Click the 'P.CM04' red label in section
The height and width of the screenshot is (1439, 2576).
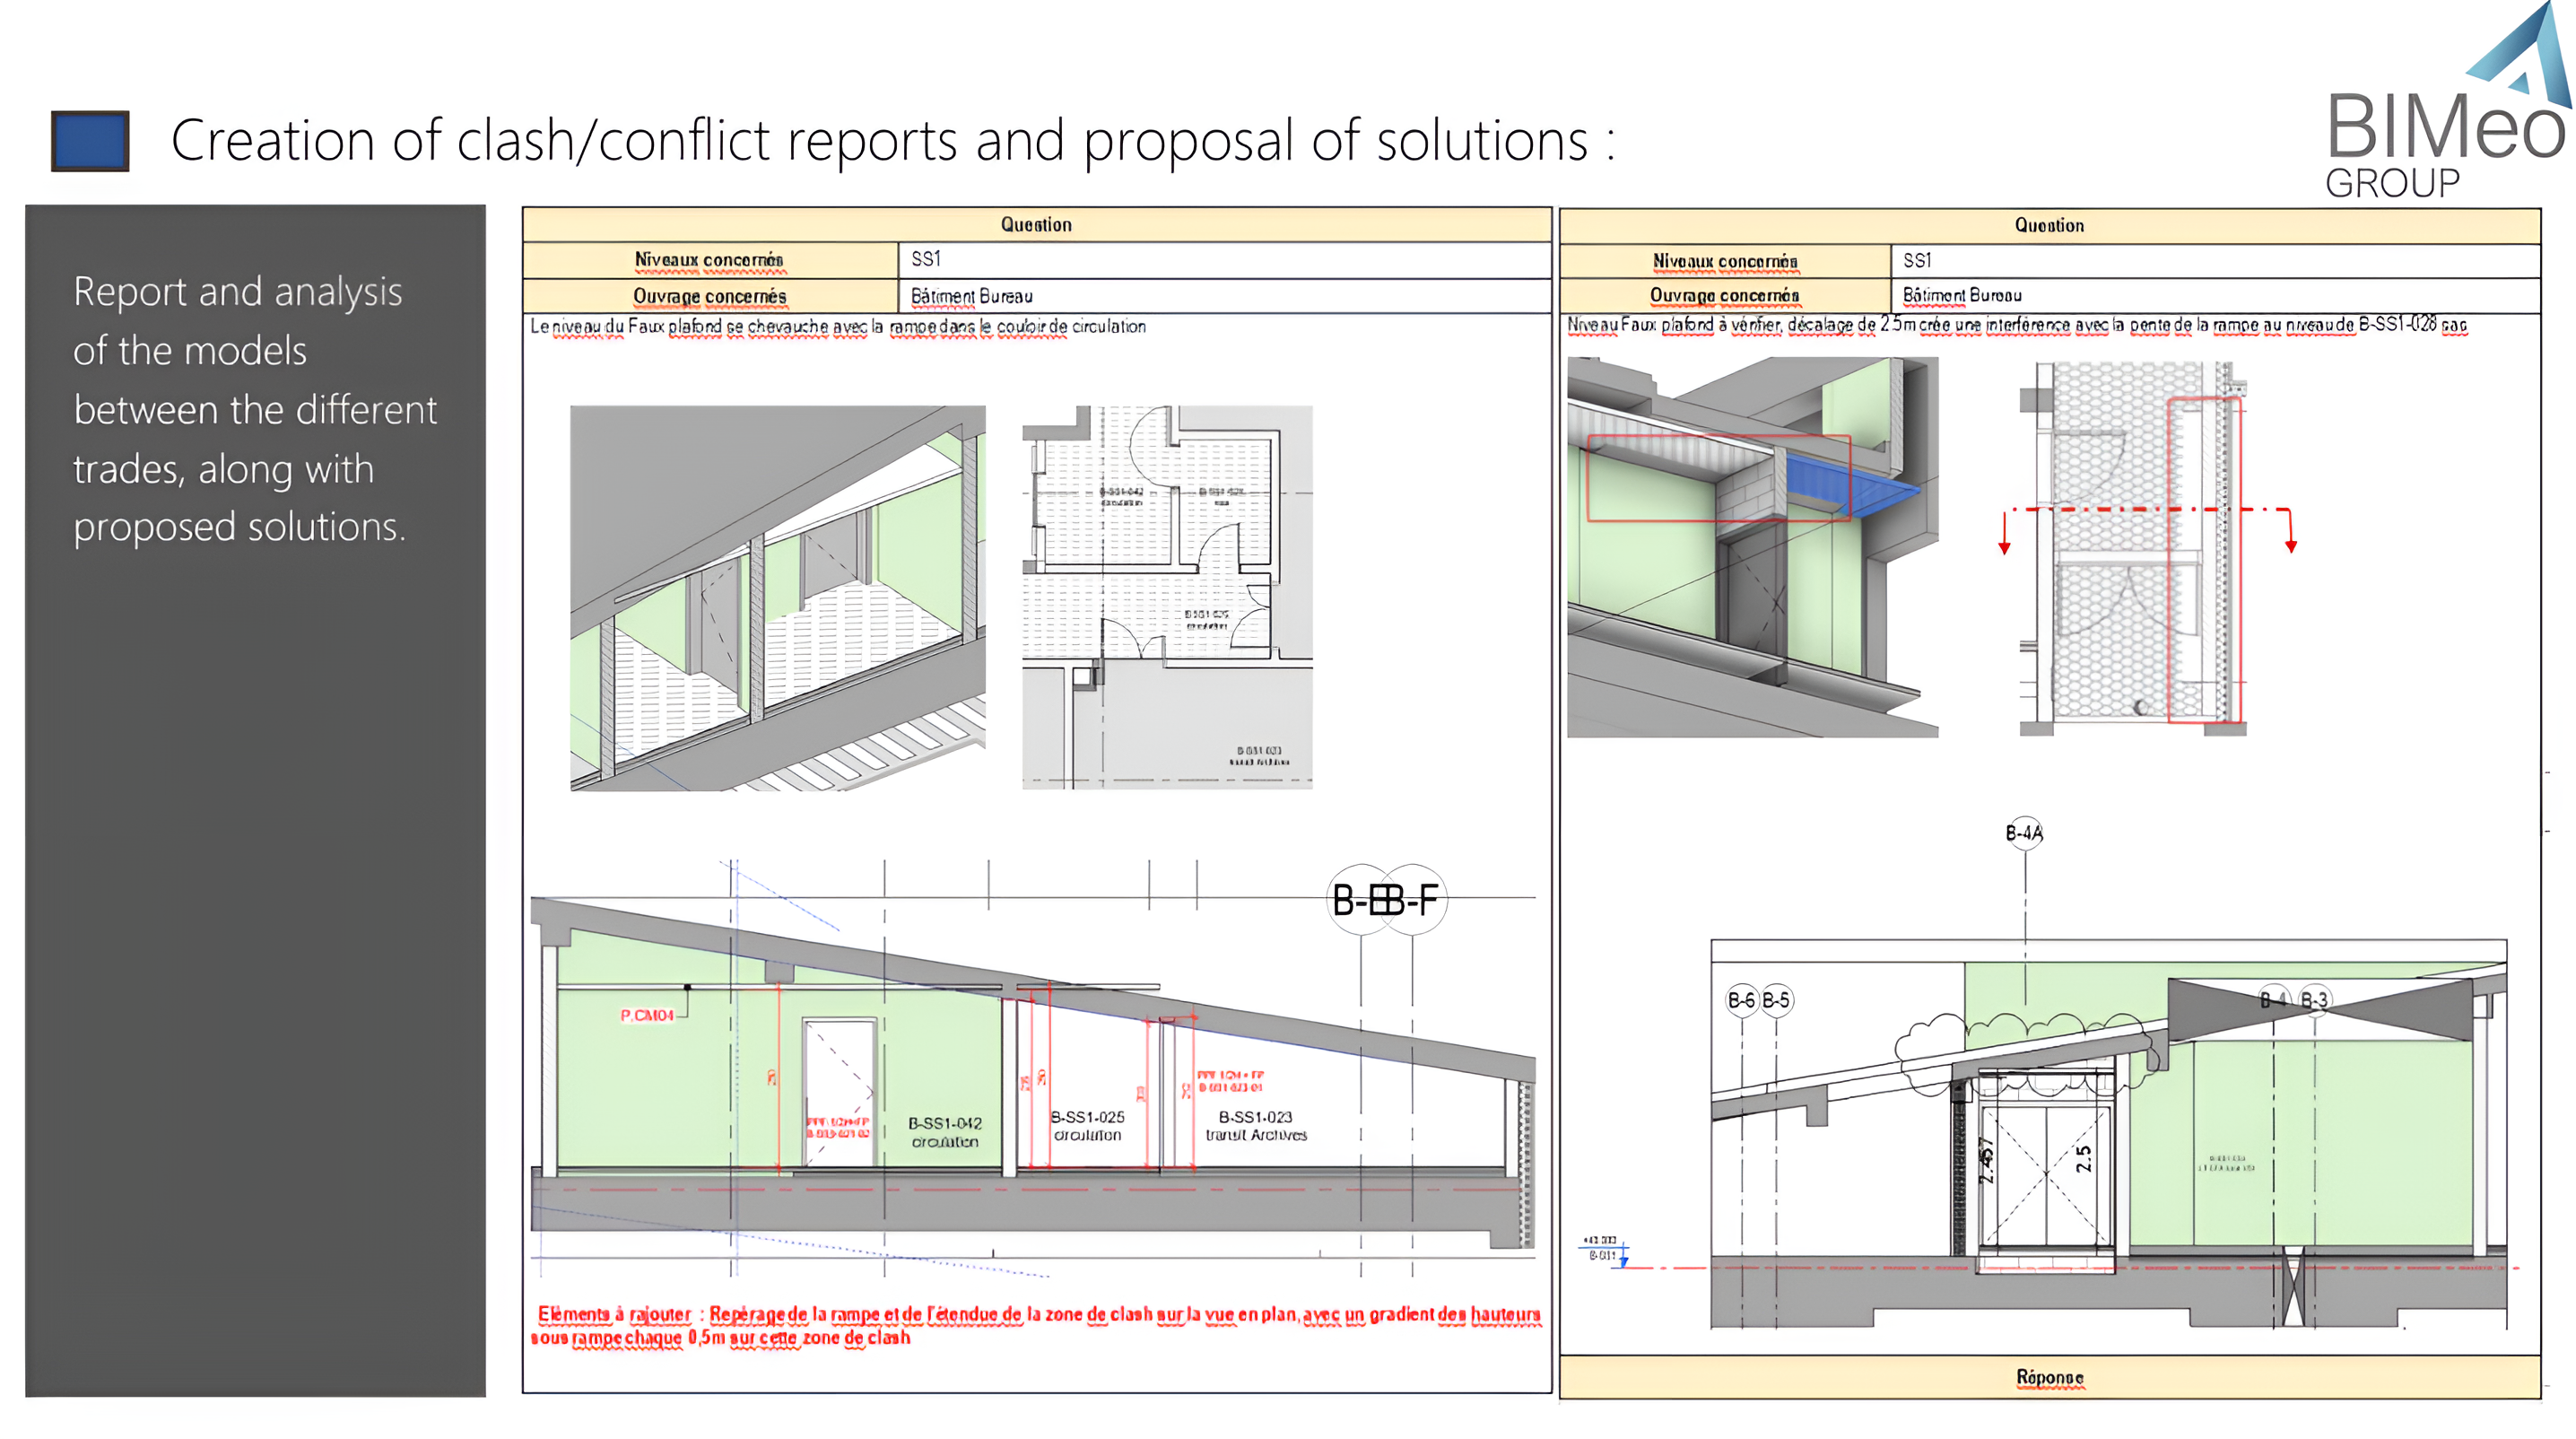[x=647, y=1015]
